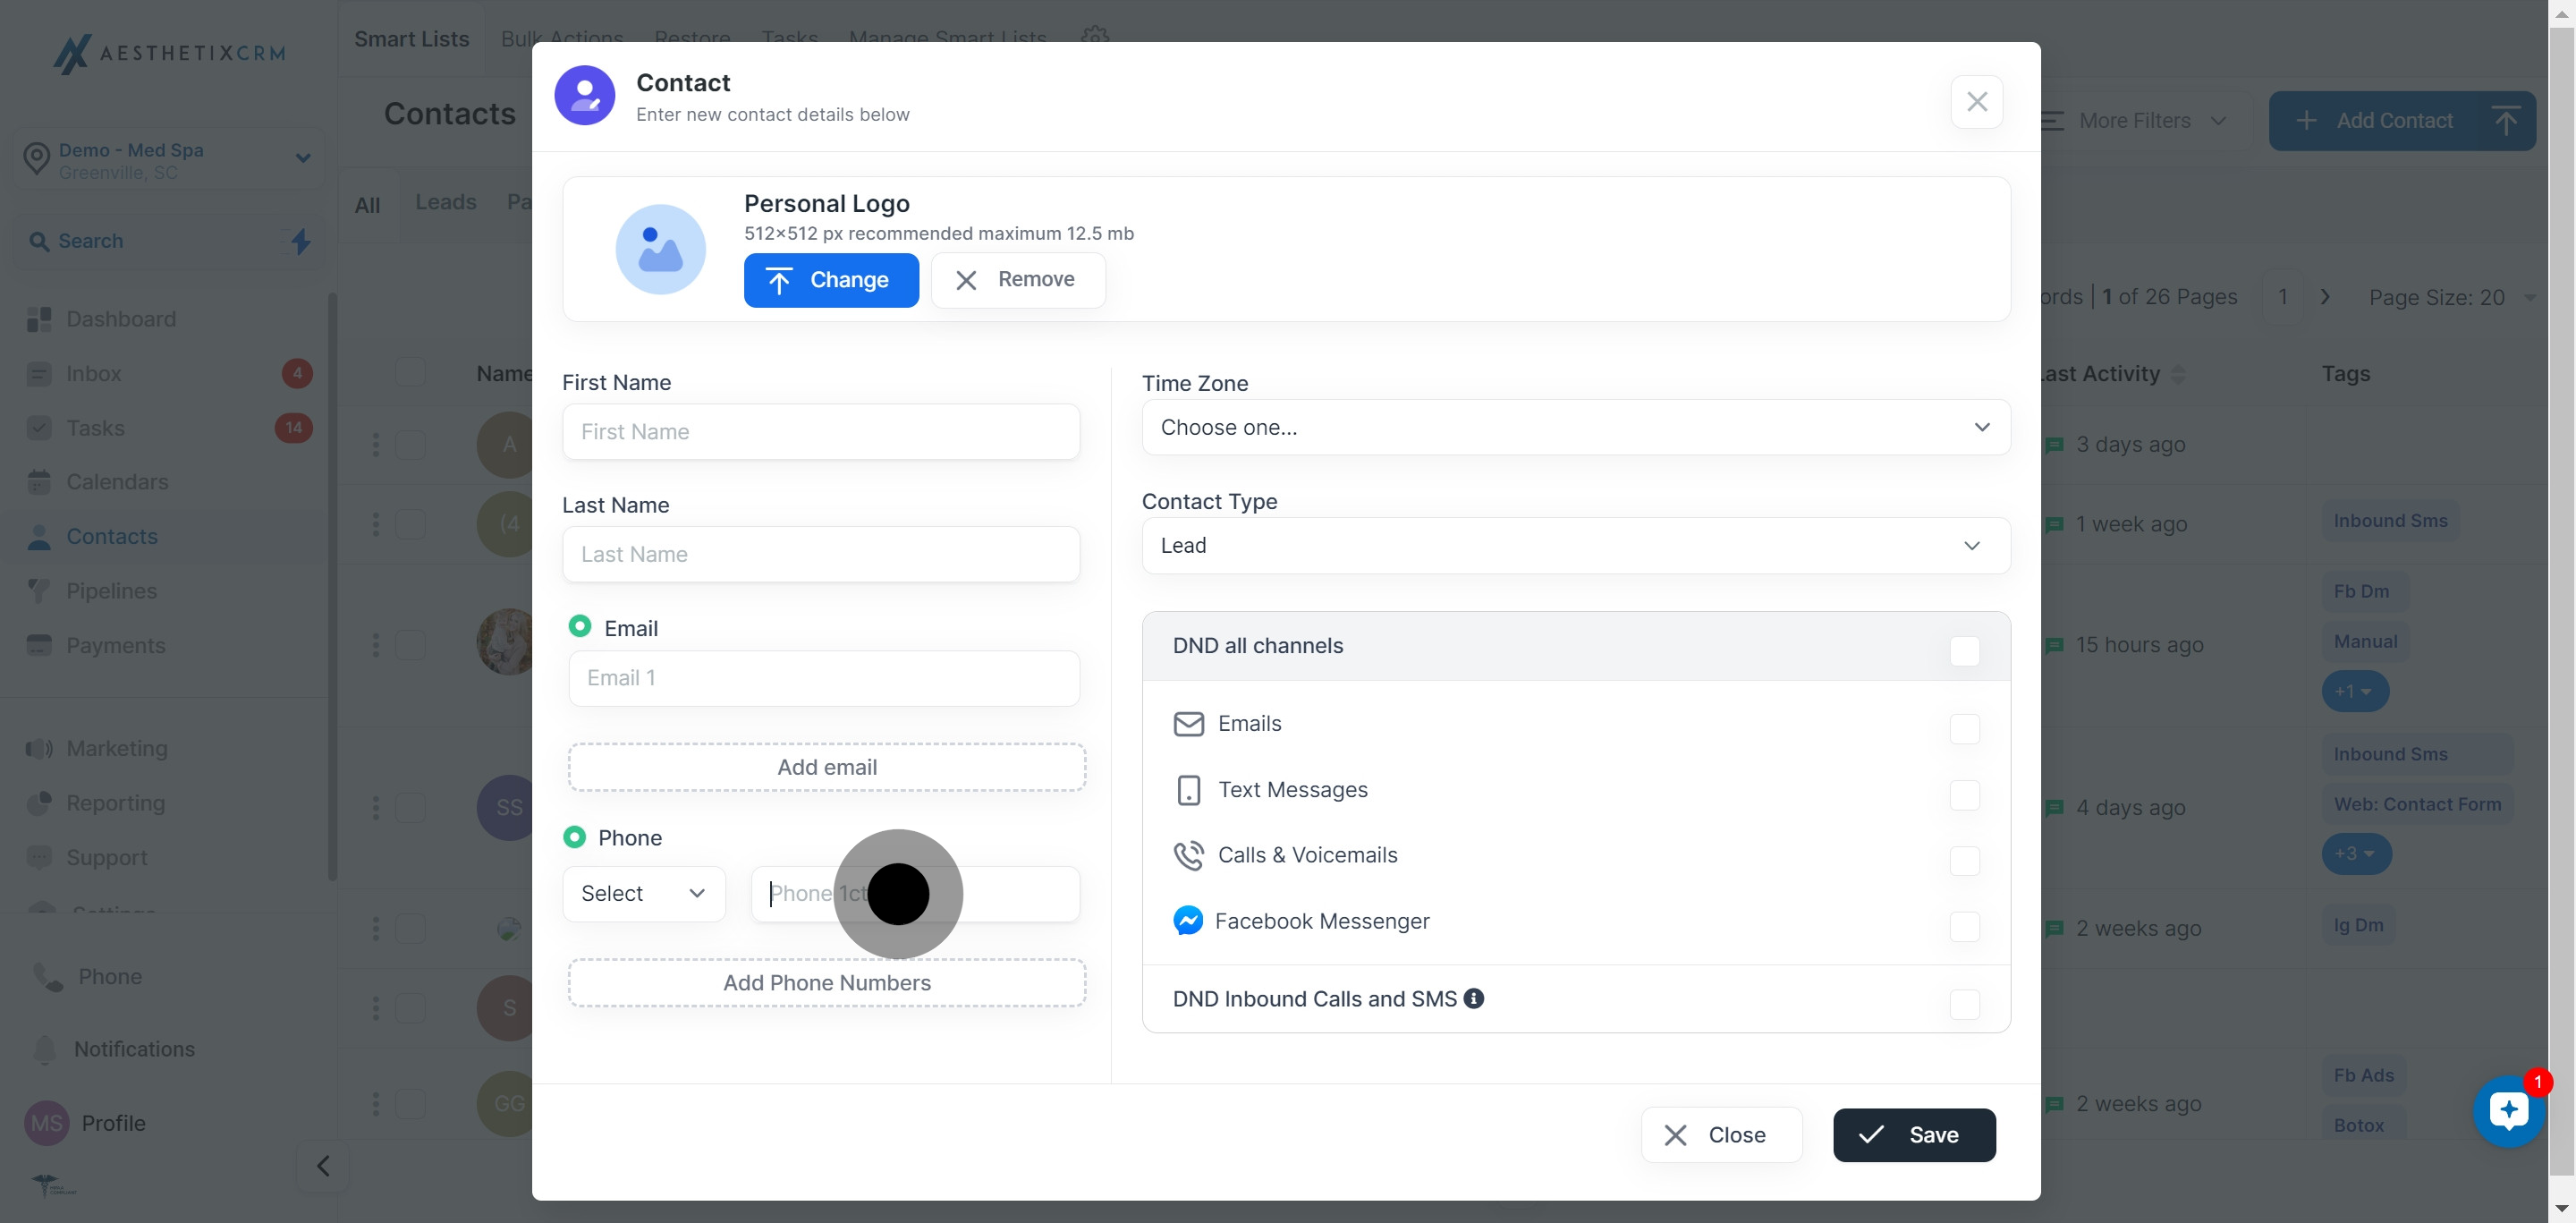2576x1223 pixels.
Task: Check the Text Messages DND box
Action: click(x=1963, y=795)
